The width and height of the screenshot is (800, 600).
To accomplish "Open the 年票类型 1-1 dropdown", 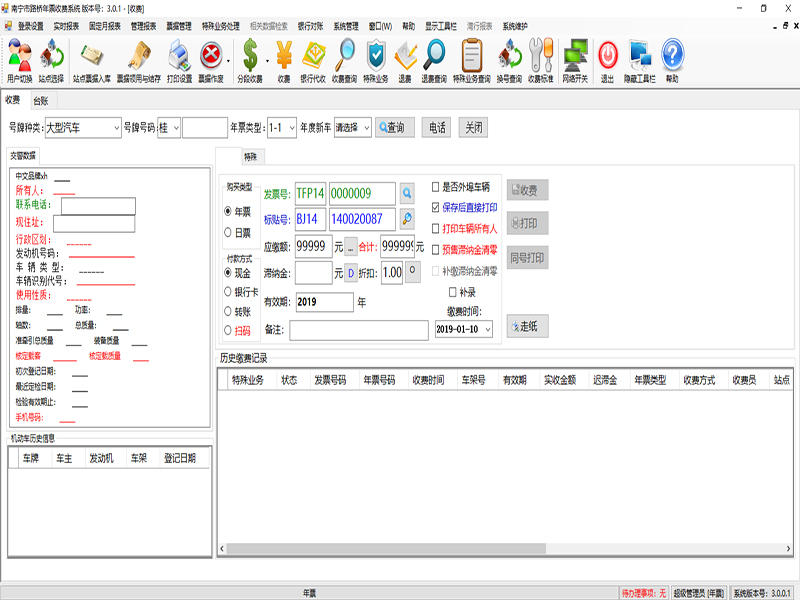I will tap(292, 128).
